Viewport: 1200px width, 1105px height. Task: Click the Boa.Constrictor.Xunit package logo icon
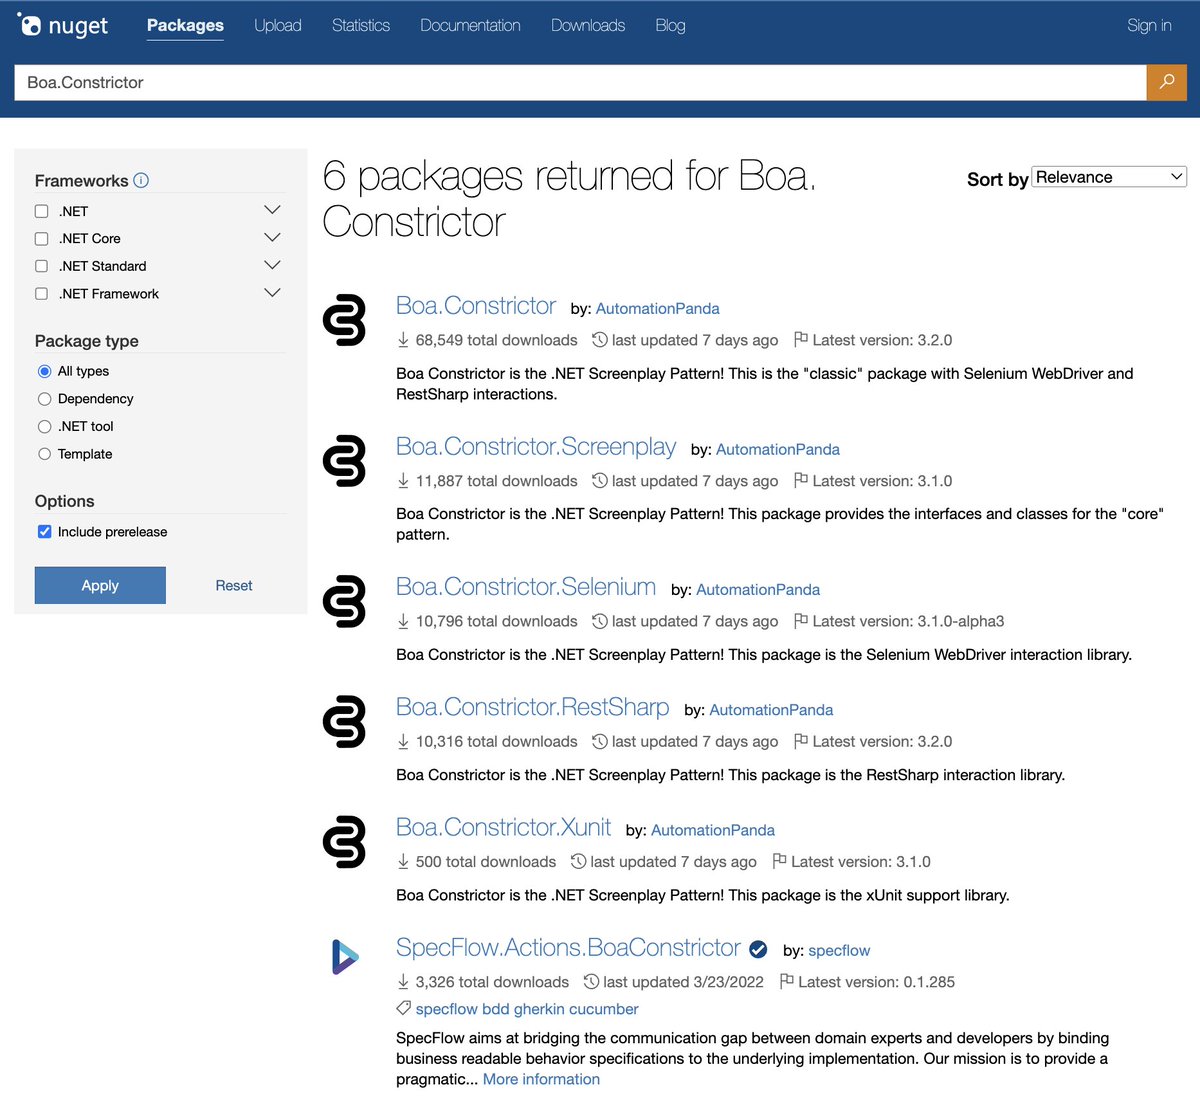coord(345,842)
